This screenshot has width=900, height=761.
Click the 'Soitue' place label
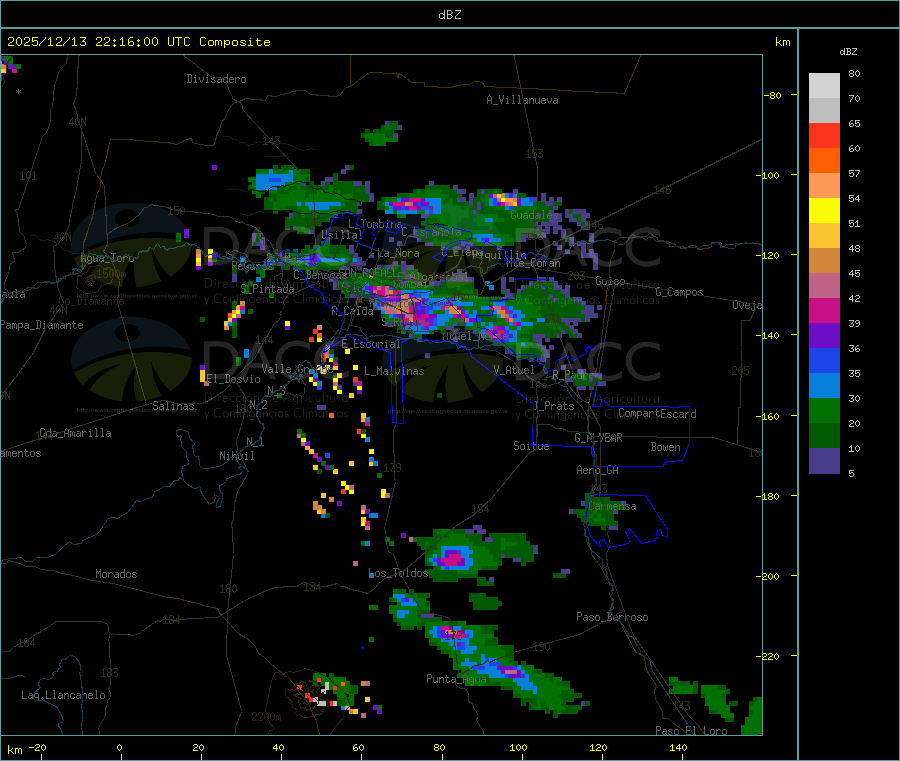point(531,446)
